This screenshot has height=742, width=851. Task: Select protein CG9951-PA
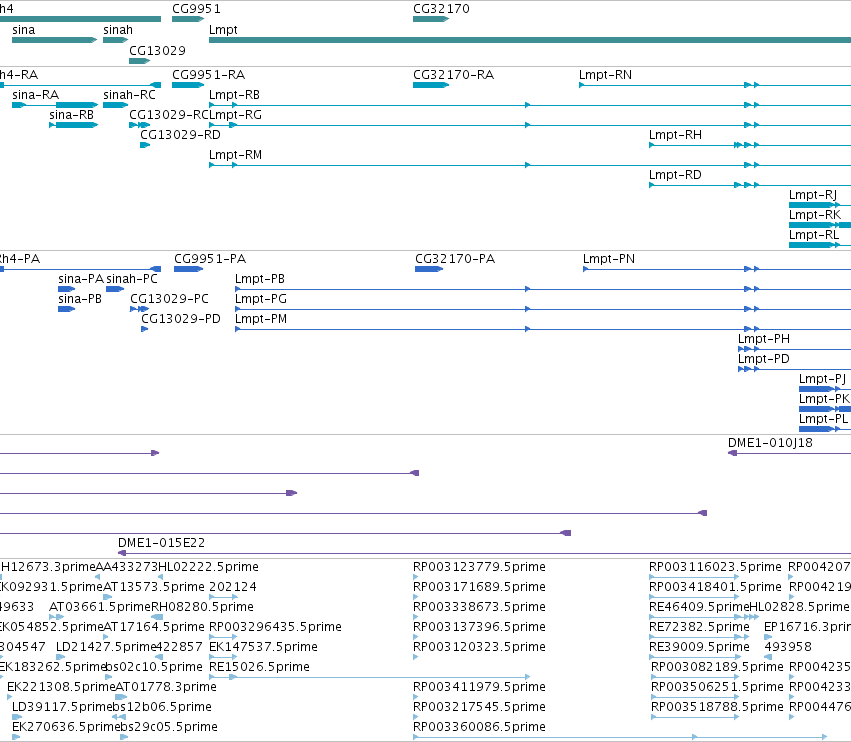(x=210, y=258)
